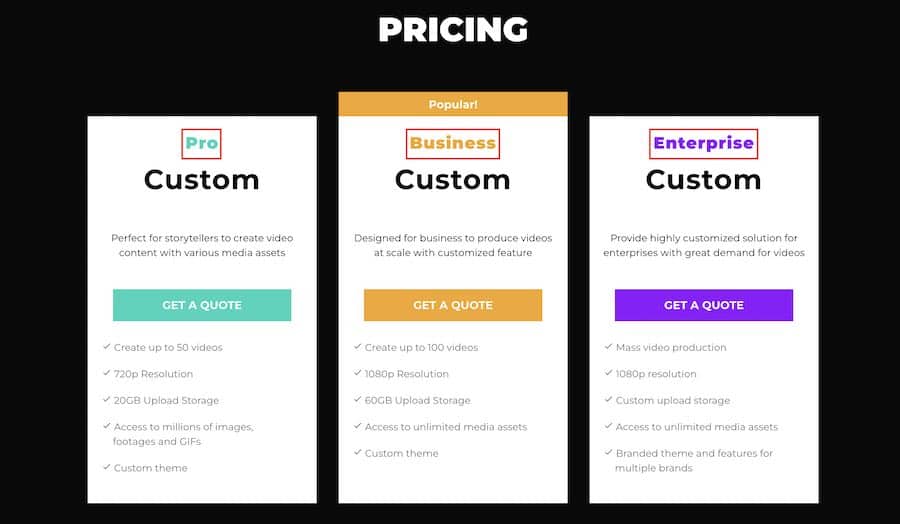Viewport: 900px width, 524px height.
Task: Click checkmark next to 60GB Upload Storage
Action: (x=358, y=399)
